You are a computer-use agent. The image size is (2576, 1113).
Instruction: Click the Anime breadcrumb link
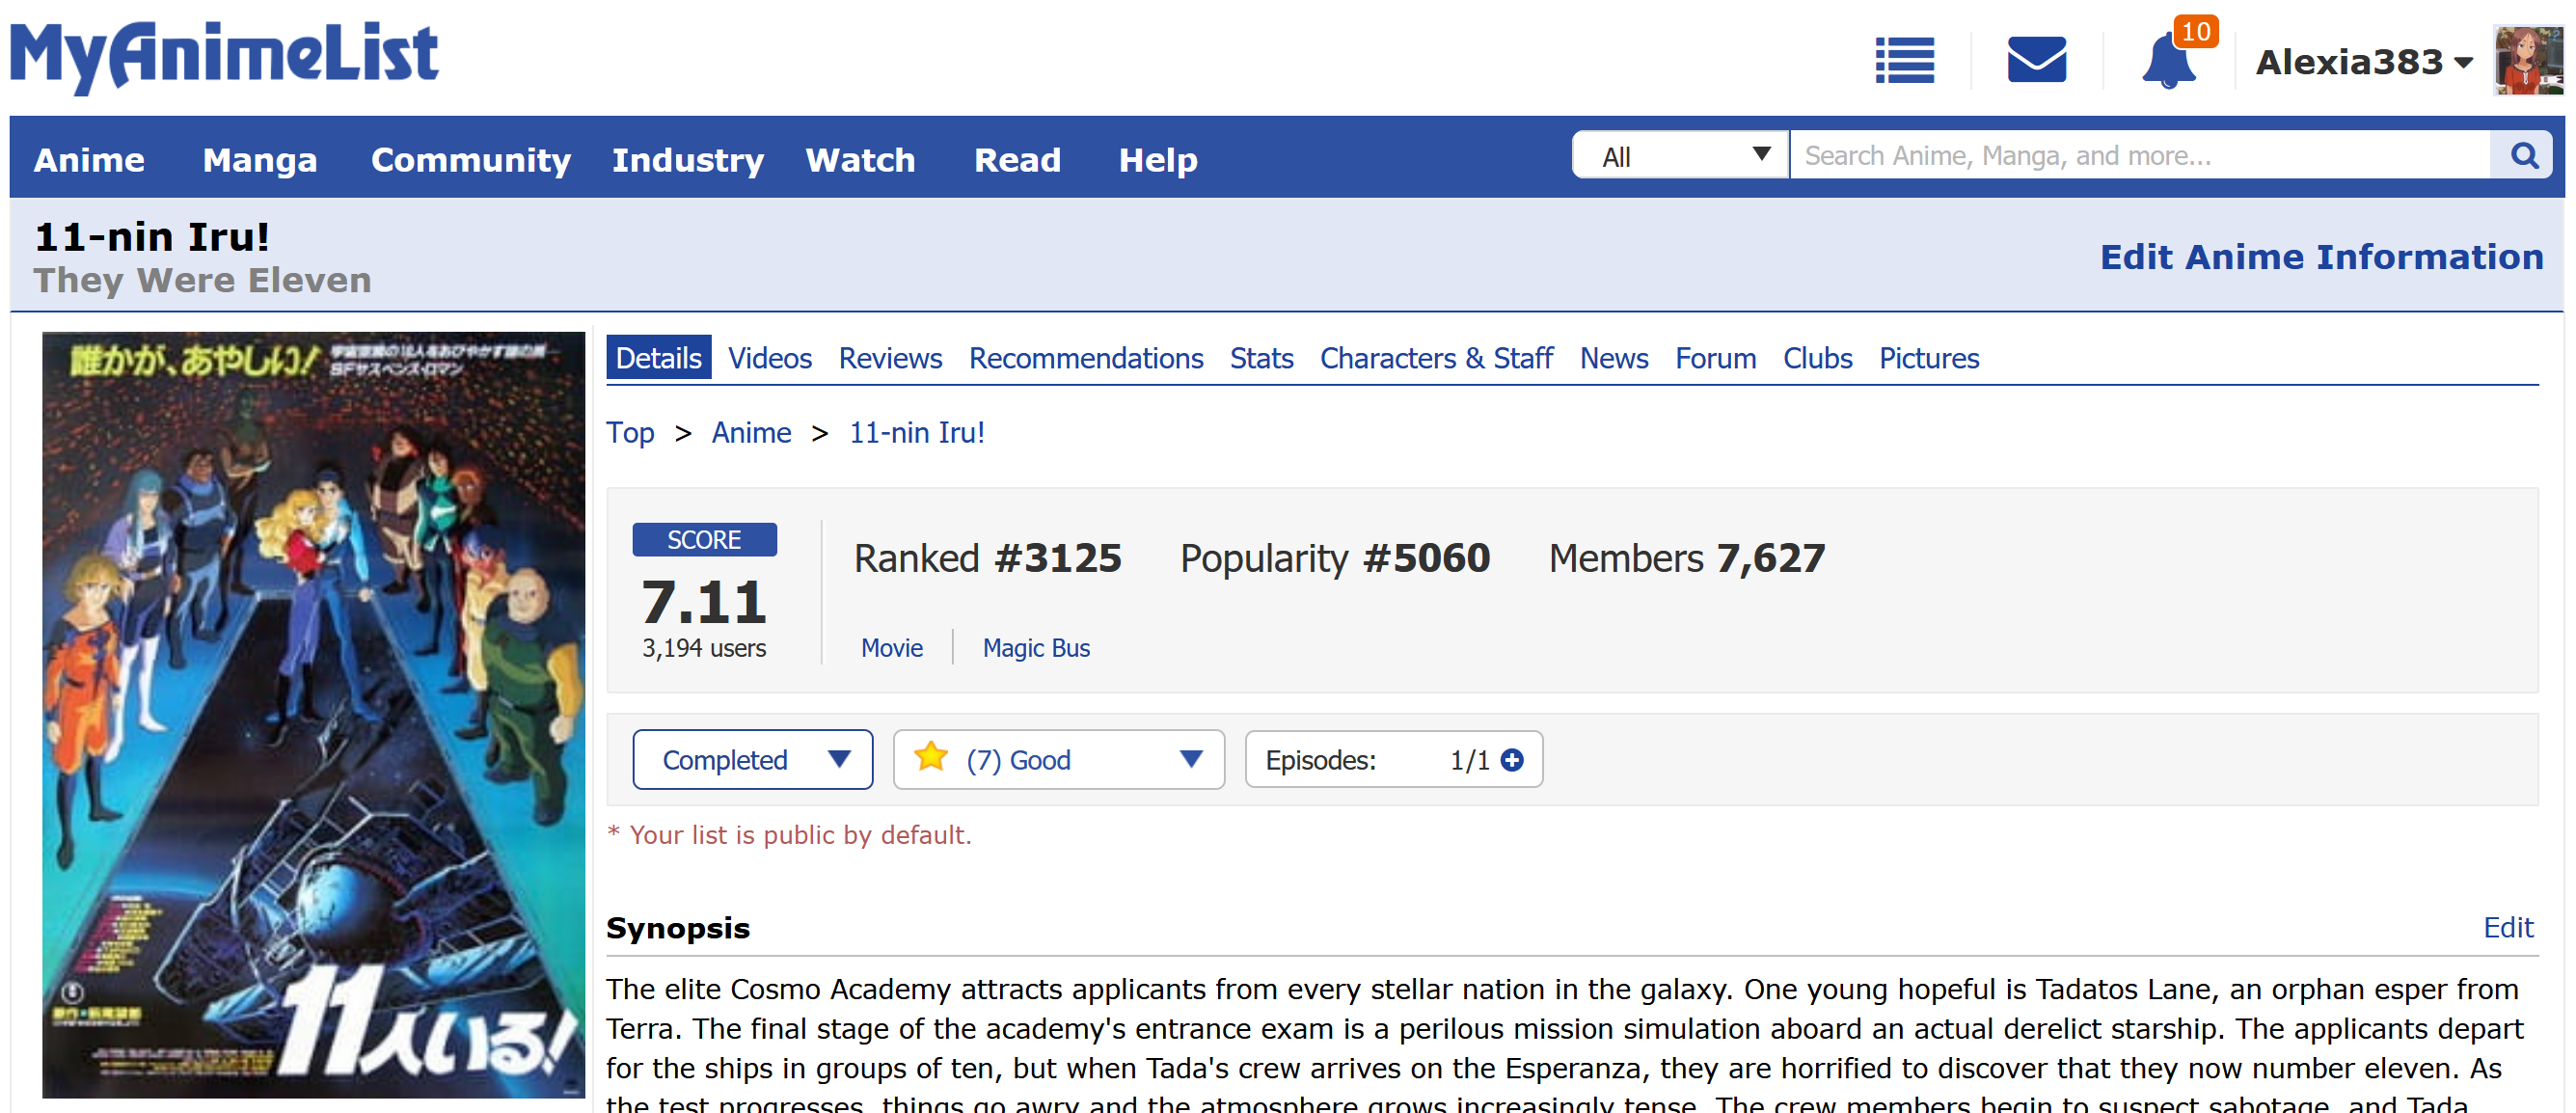click(x=751, y=433)
